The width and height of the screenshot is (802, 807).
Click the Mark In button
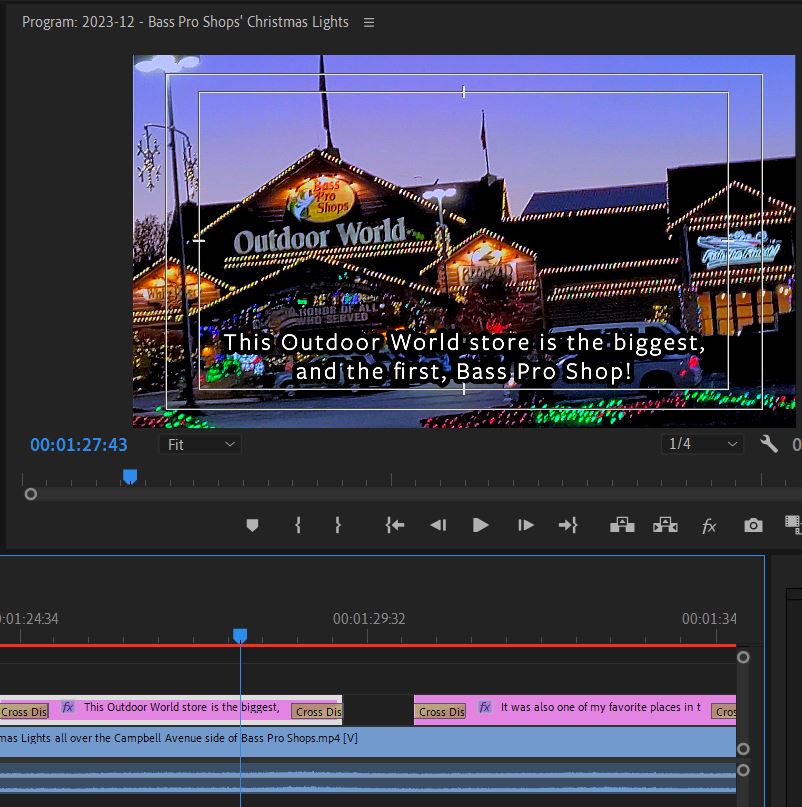tap(298, 525)
